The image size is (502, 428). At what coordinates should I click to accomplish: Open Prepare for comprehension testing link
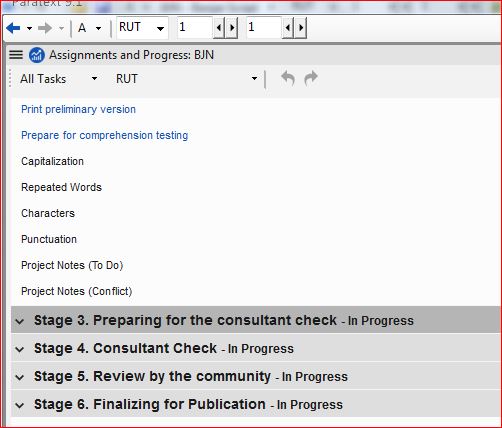pyautogui.click(x=105, y=135)
